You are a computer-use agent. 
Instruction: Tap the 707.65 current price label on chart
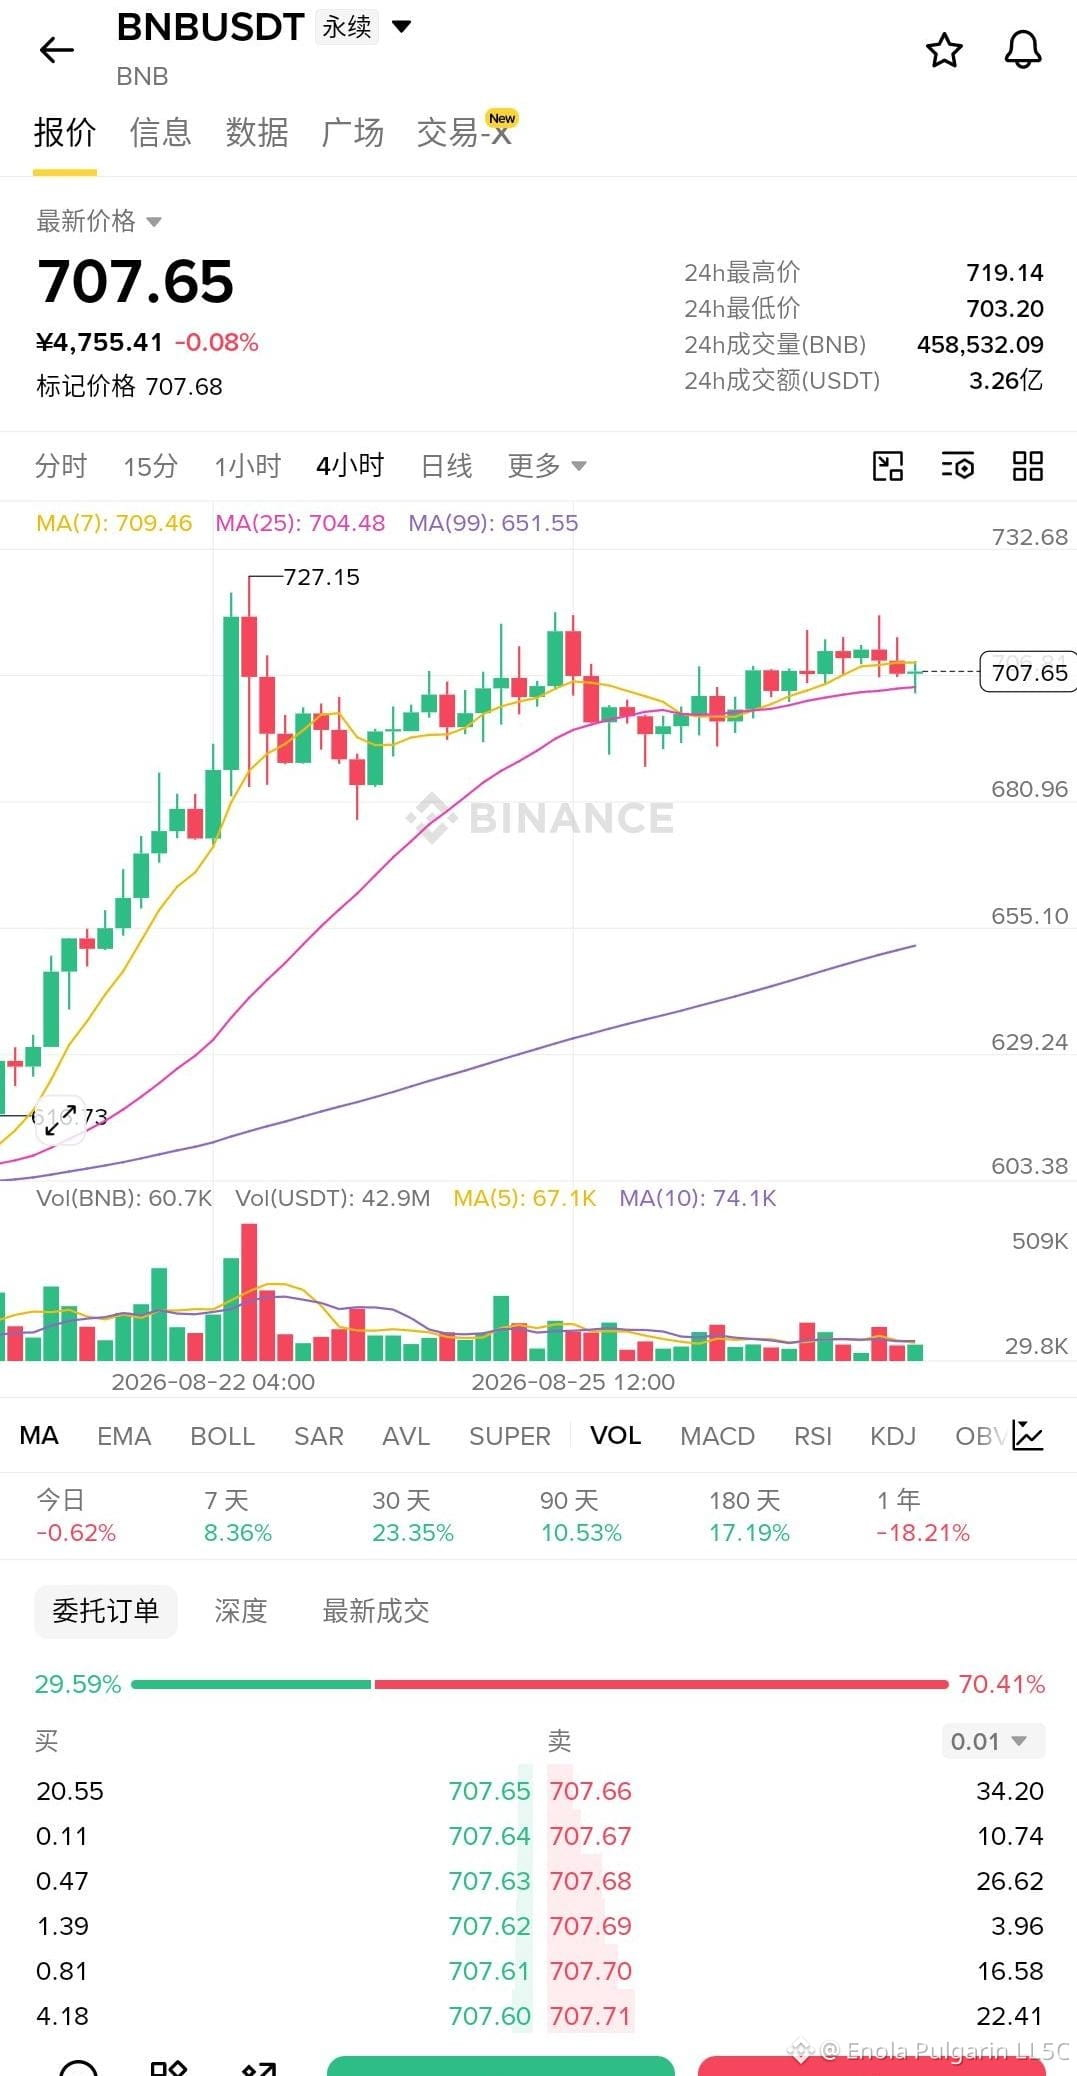[1029, 672]
